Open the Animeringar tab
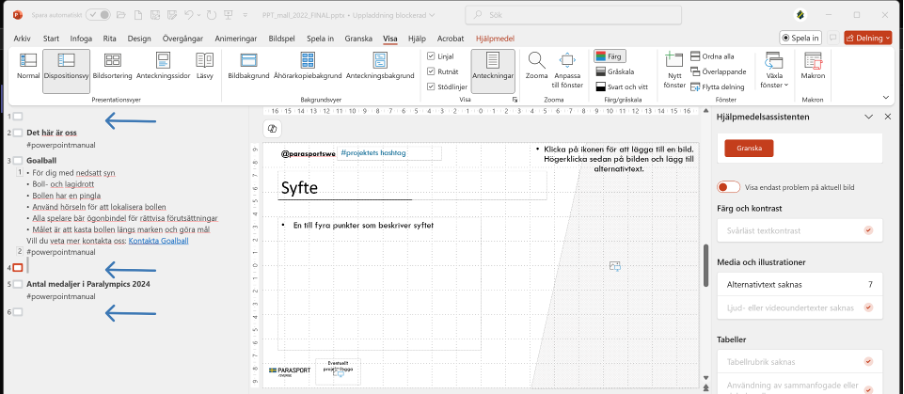Image resolution: width=904 pixels, height=394 pixels. click(x=236, y=39)
